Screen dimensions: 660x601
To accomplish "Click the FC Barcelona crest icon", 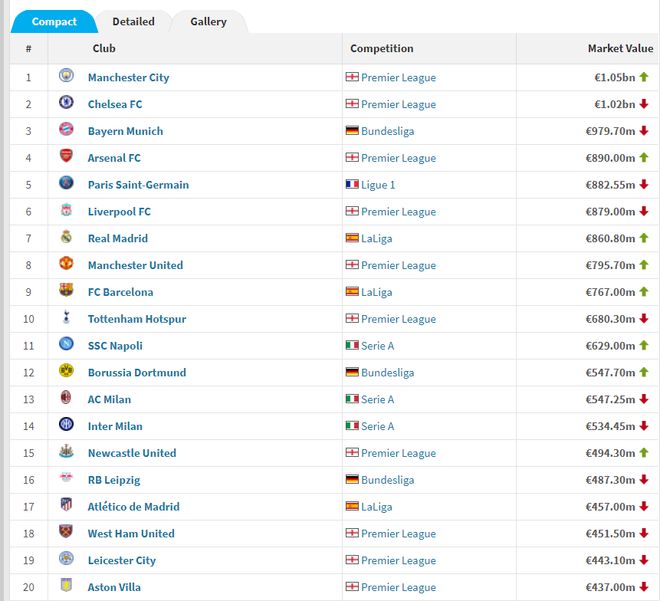I will 66,291.
